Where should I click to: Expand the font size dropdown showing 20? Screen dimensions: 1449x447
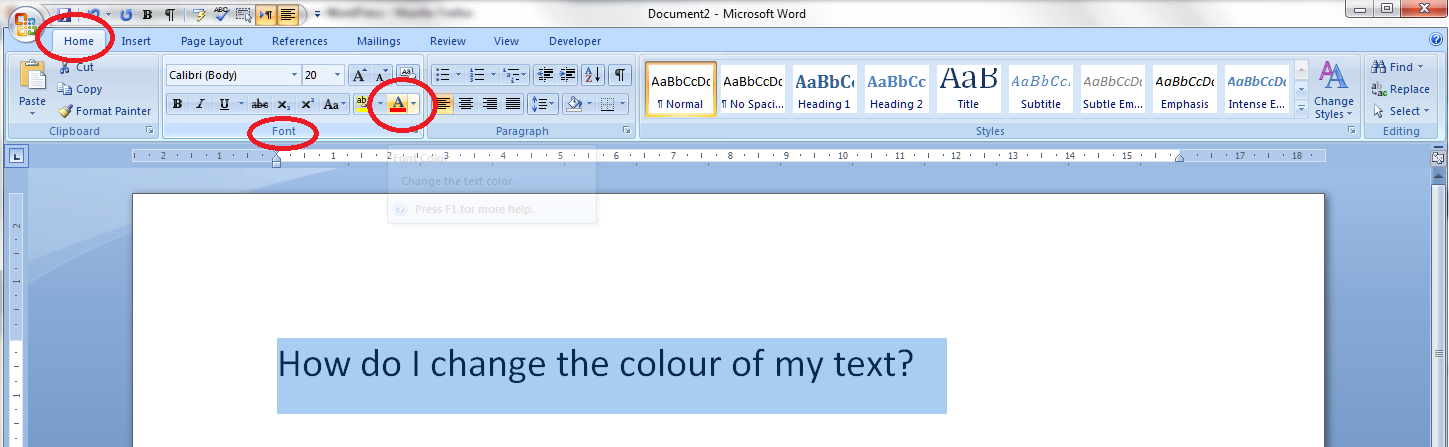tap(338, 75)
